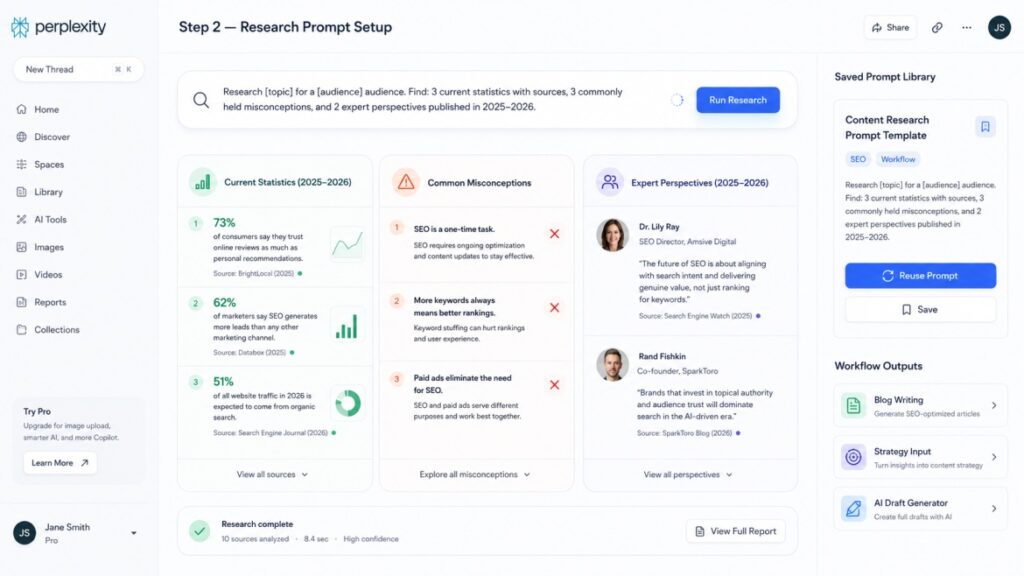Select the SEO tag

coord(858,159)
